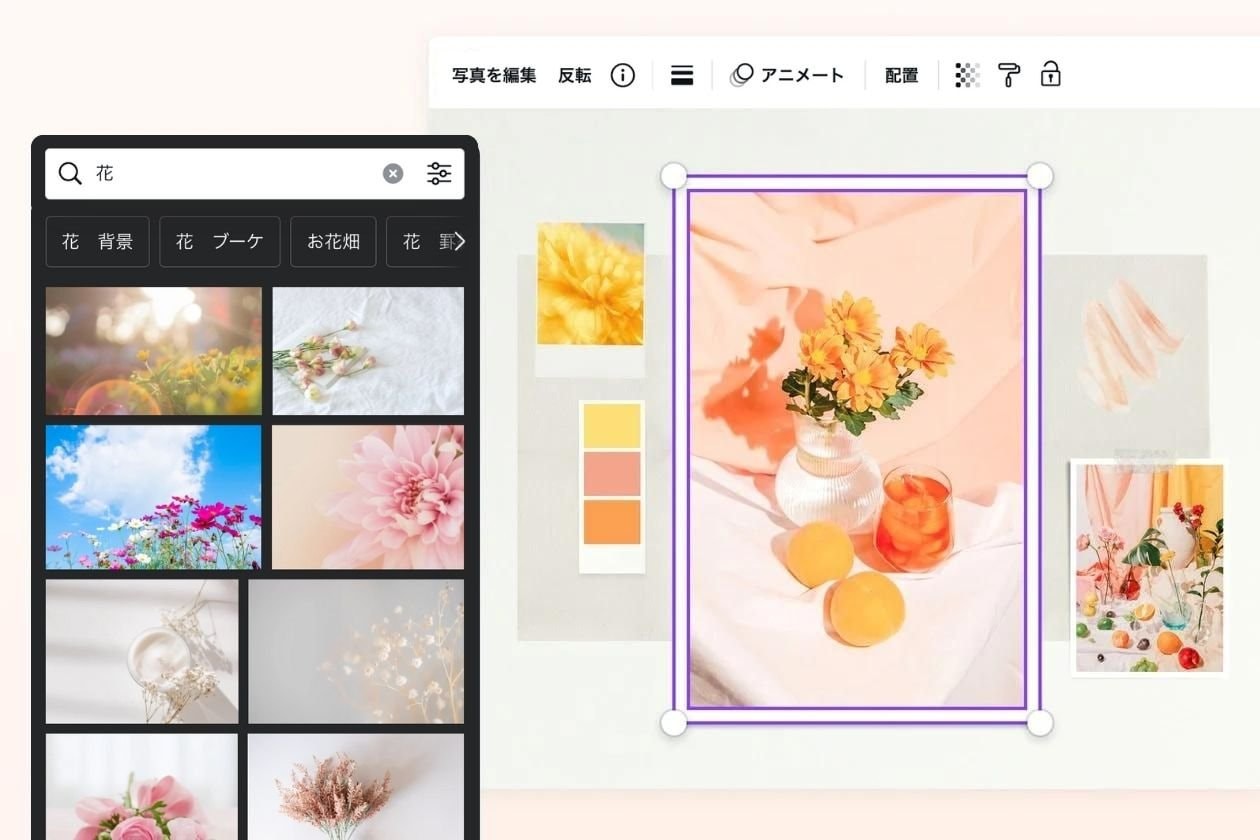Open the 配置 position menu
1260x840 pixels.
(x=901, y=76)
